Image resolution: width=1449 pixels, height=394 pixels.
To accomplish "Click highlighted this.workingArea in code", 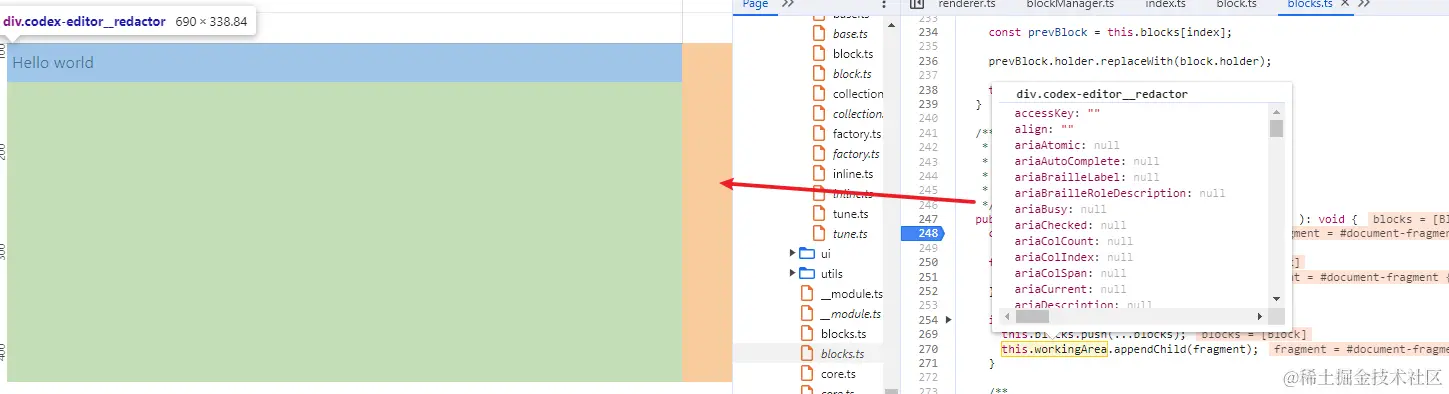I will tap(1053, 349).
